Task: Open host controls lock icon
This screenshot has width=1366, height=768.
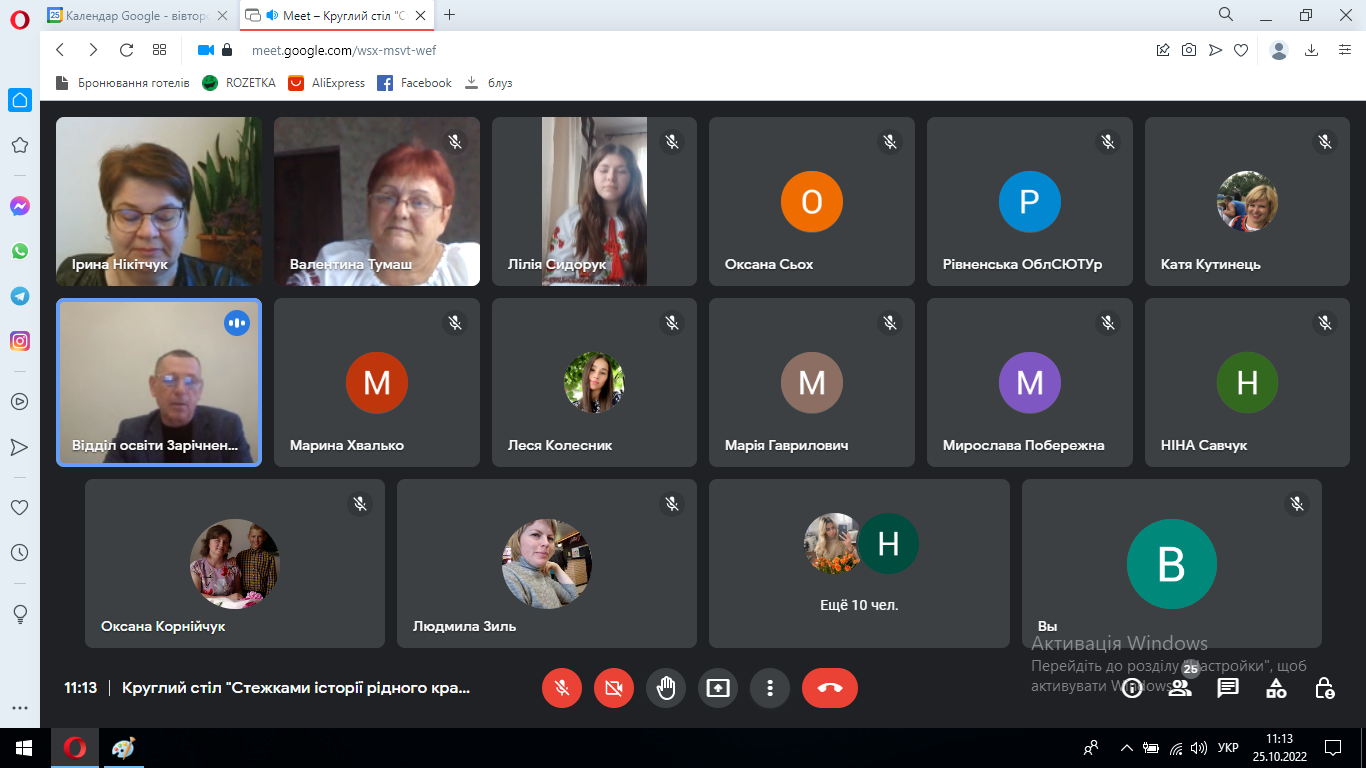Action: pyautogui.click(x=1324, y=688)
